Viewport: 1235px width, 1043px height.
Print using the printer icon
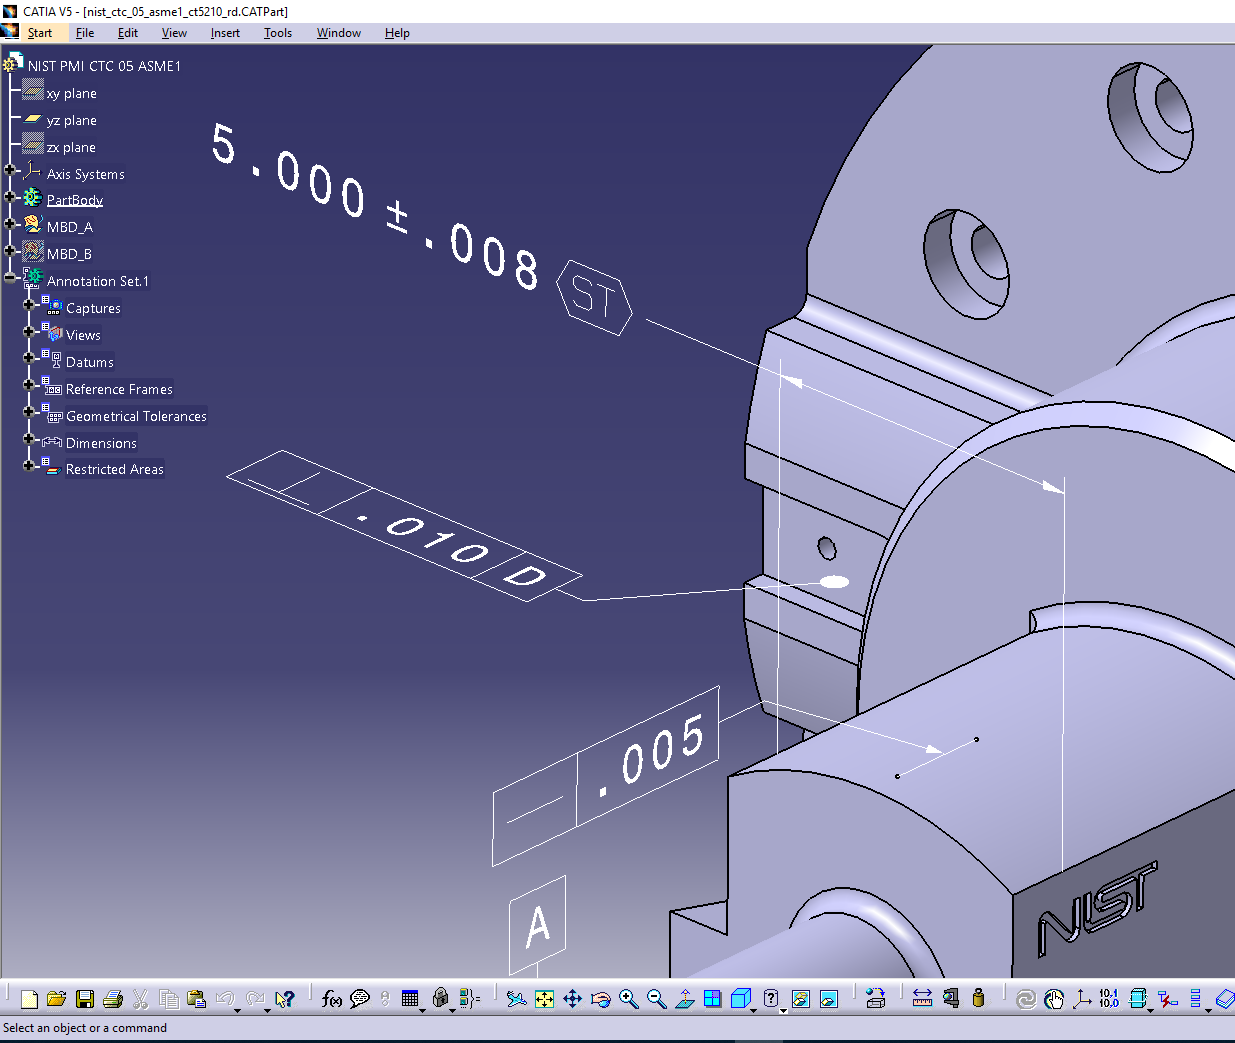click(113, 998)
